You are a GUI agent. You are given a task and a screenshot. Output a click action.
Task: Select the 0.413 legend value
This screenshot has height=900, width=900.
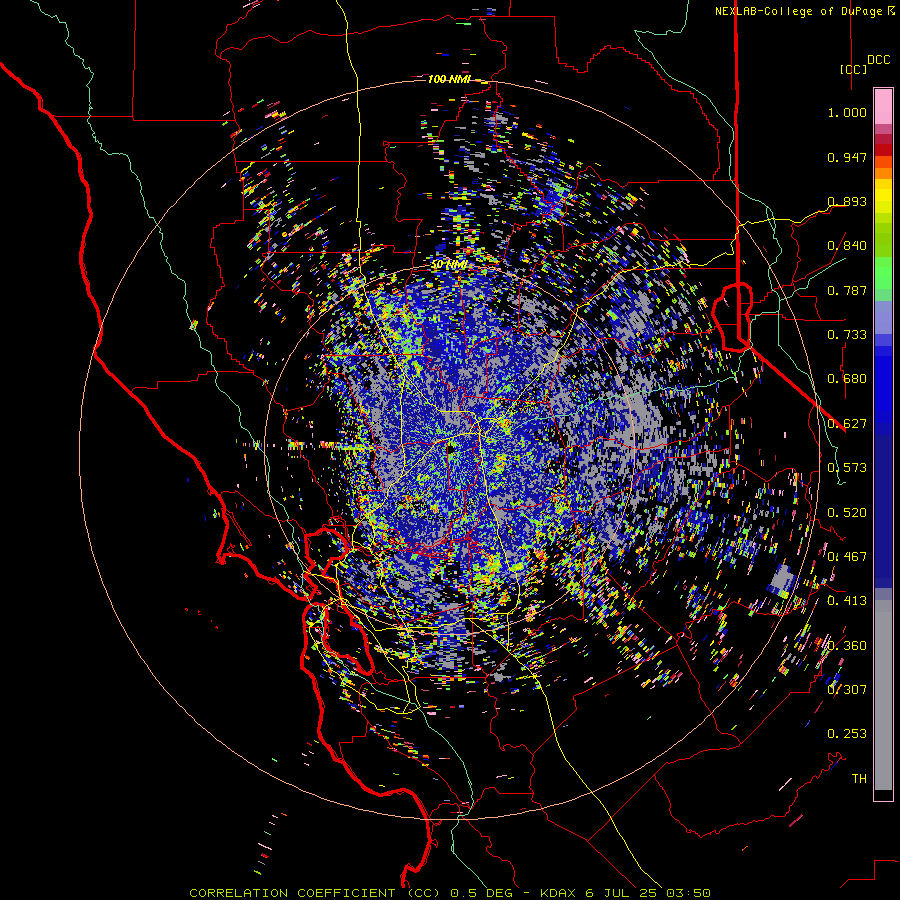(847, 601)
